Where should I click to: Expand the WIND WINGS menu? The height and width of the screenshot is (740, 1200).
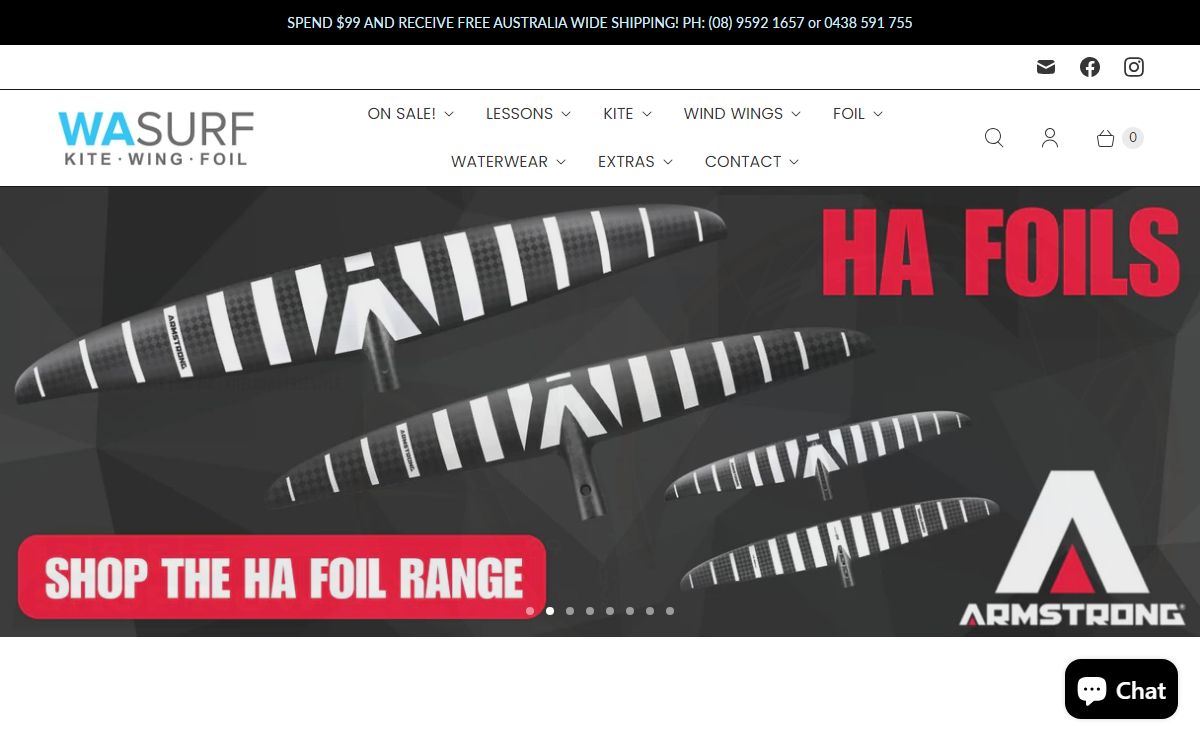coord(742,114)
